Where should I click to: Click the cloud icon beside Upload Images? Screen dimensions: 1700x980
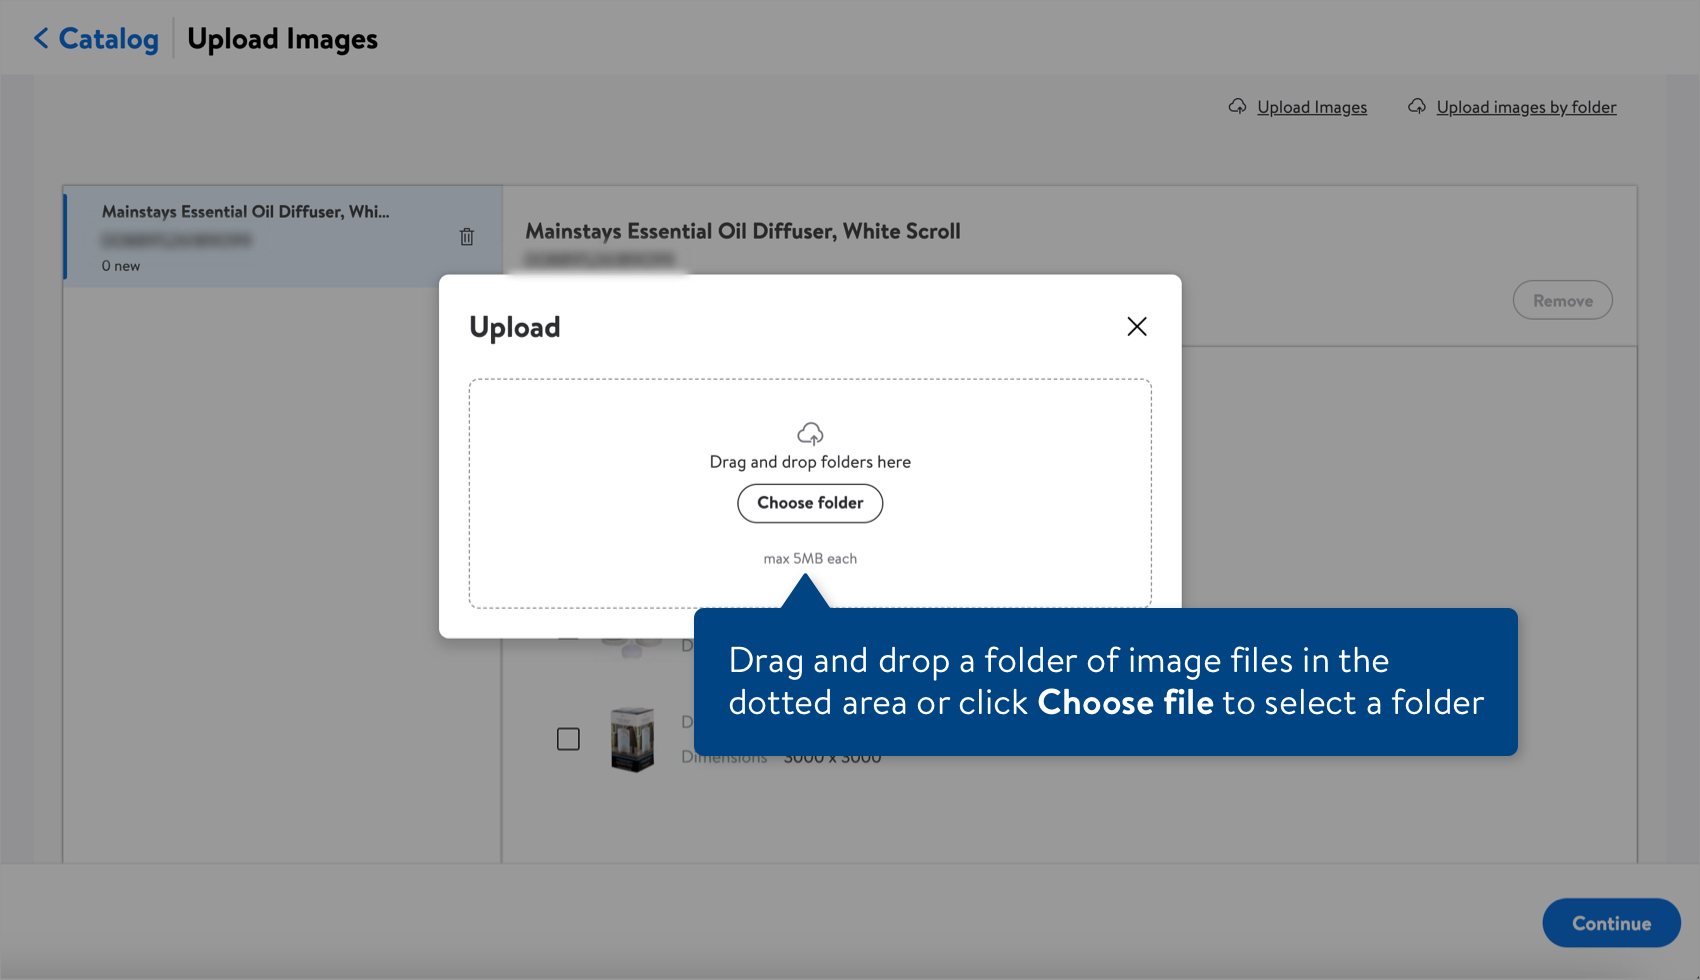click(x=1237, y=106)
